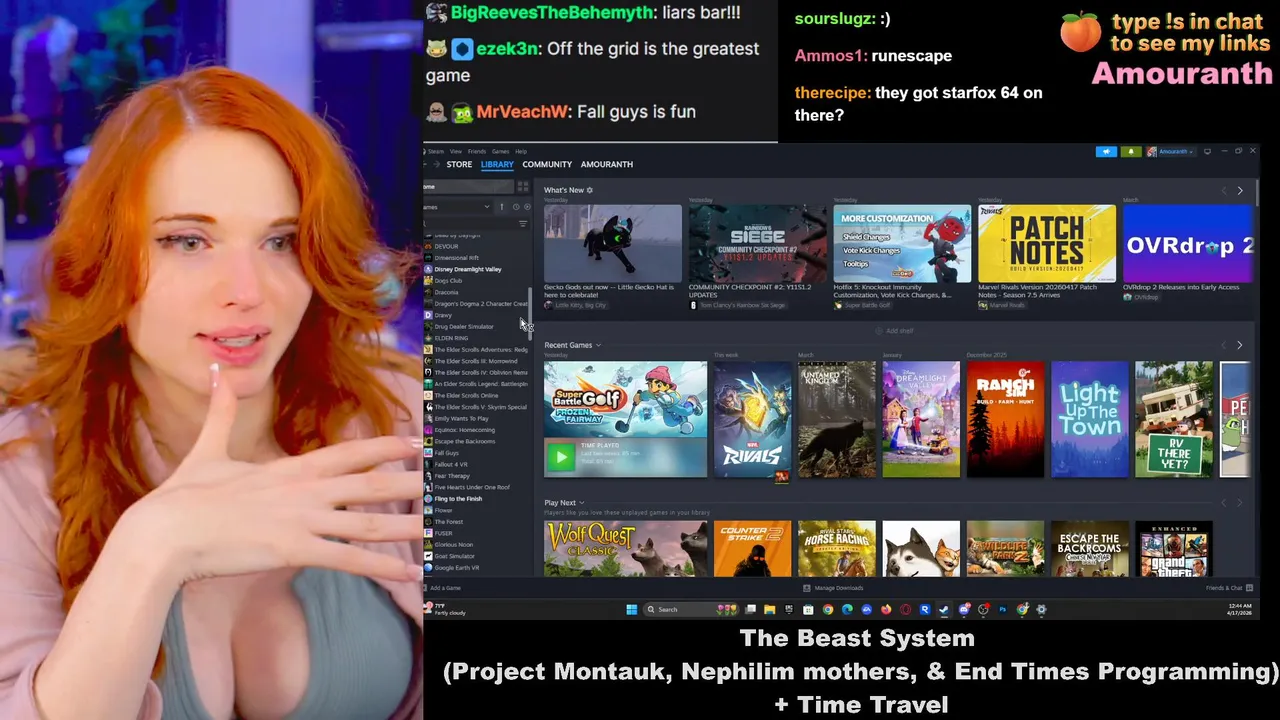The height and width of the screenshot is (720, 1280).
Task: Click the Windows taskbar Search box
Action: [x=691, y=609]
